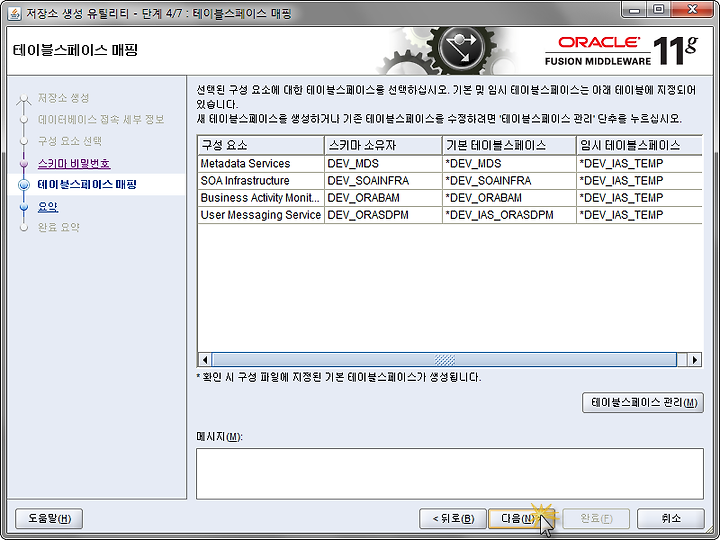Cancel the wizard with 취소 button
Image resolution: width=720 pixels, height=540 pixels.
point(670,518)
